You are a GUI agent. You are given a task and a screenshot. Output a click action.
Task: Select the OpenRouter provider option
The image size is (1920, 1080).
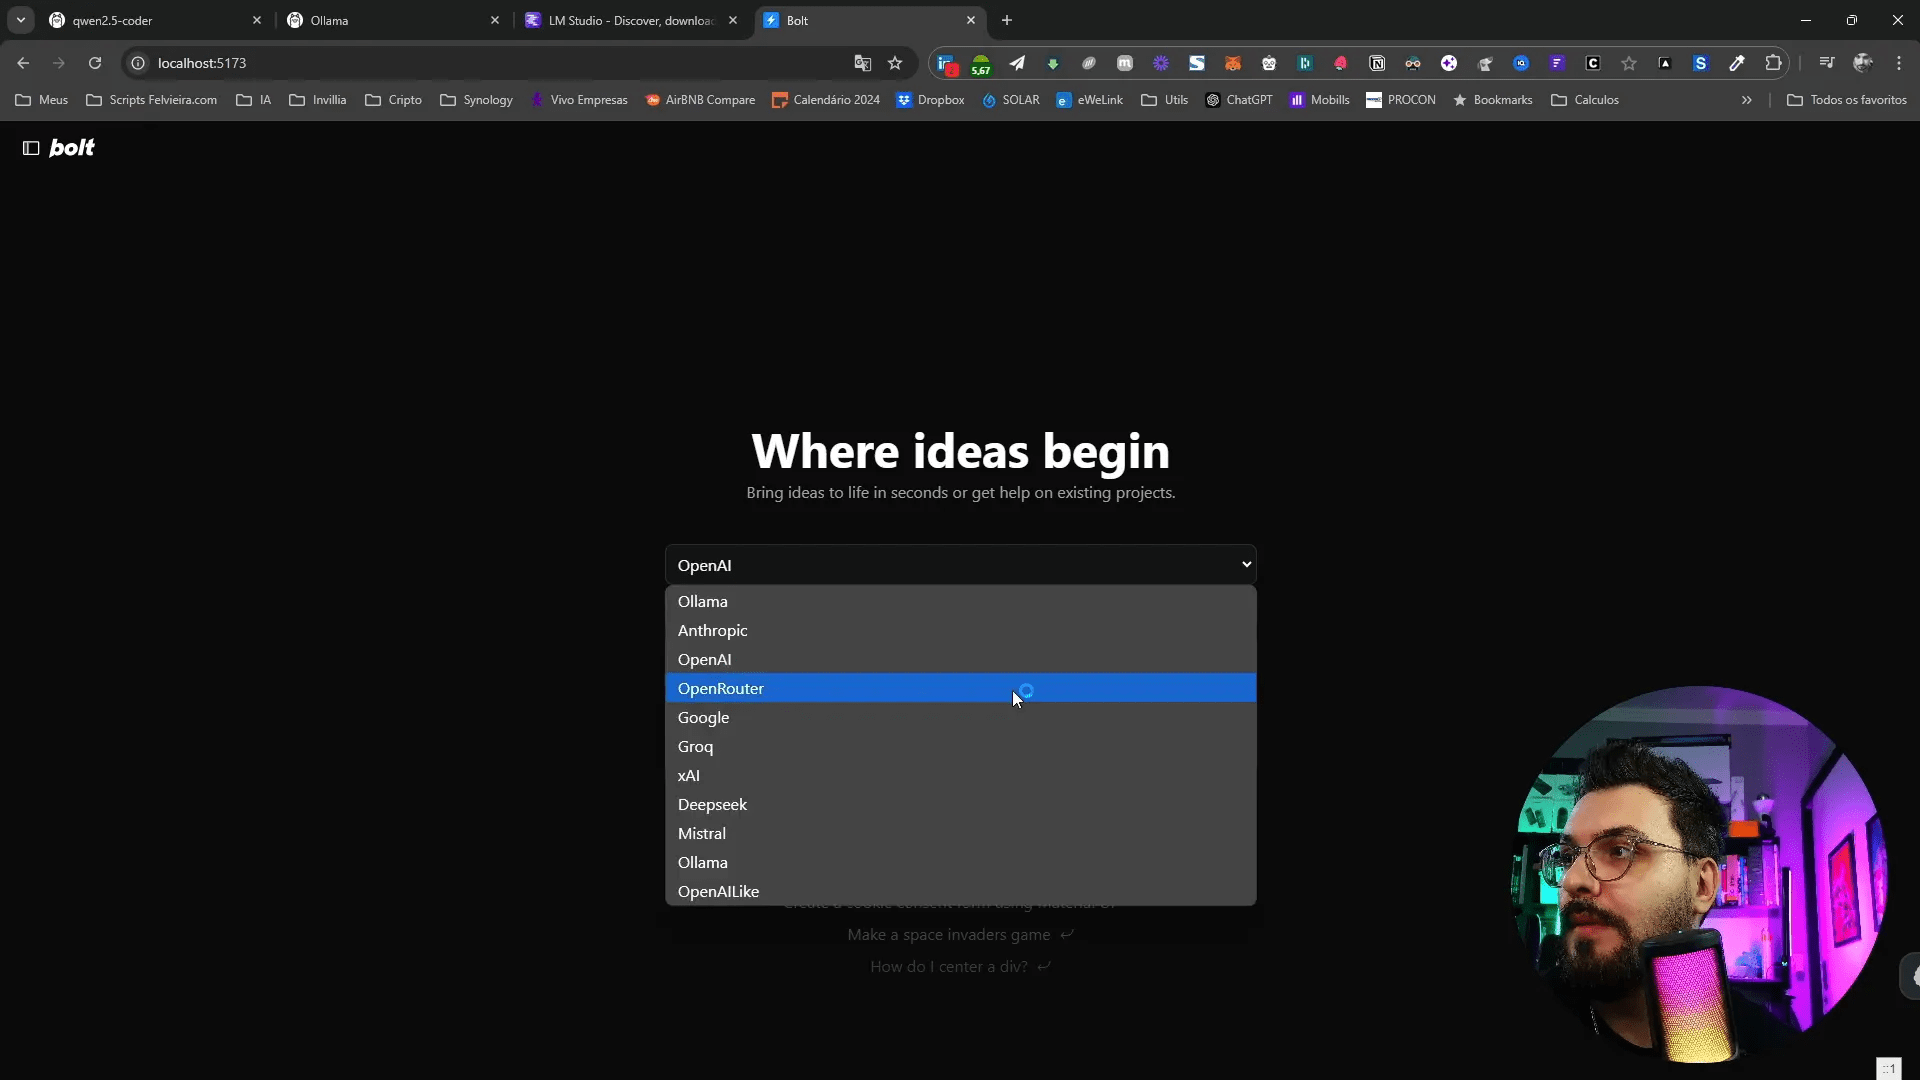click(960, 688)
